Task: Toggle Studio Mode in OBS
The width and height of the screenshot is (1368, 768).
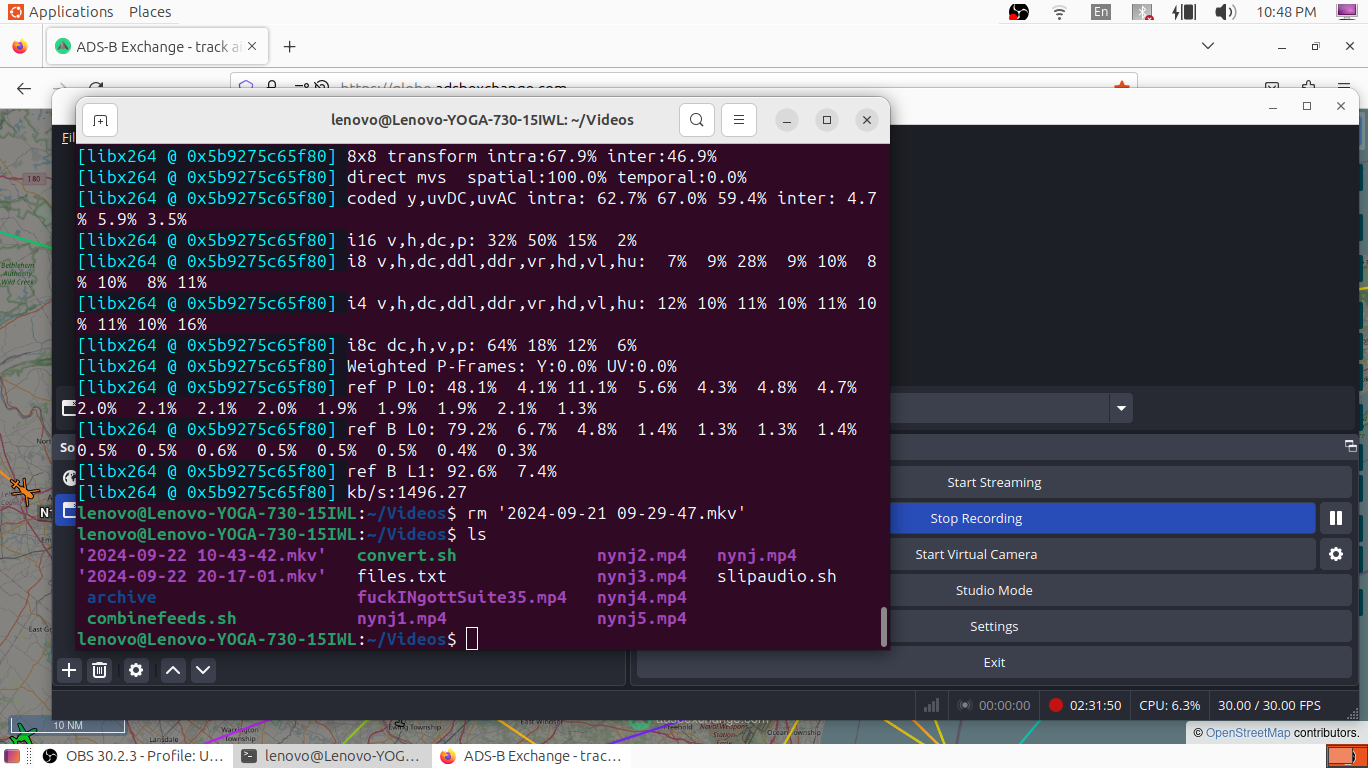Action: pos(994,590)
